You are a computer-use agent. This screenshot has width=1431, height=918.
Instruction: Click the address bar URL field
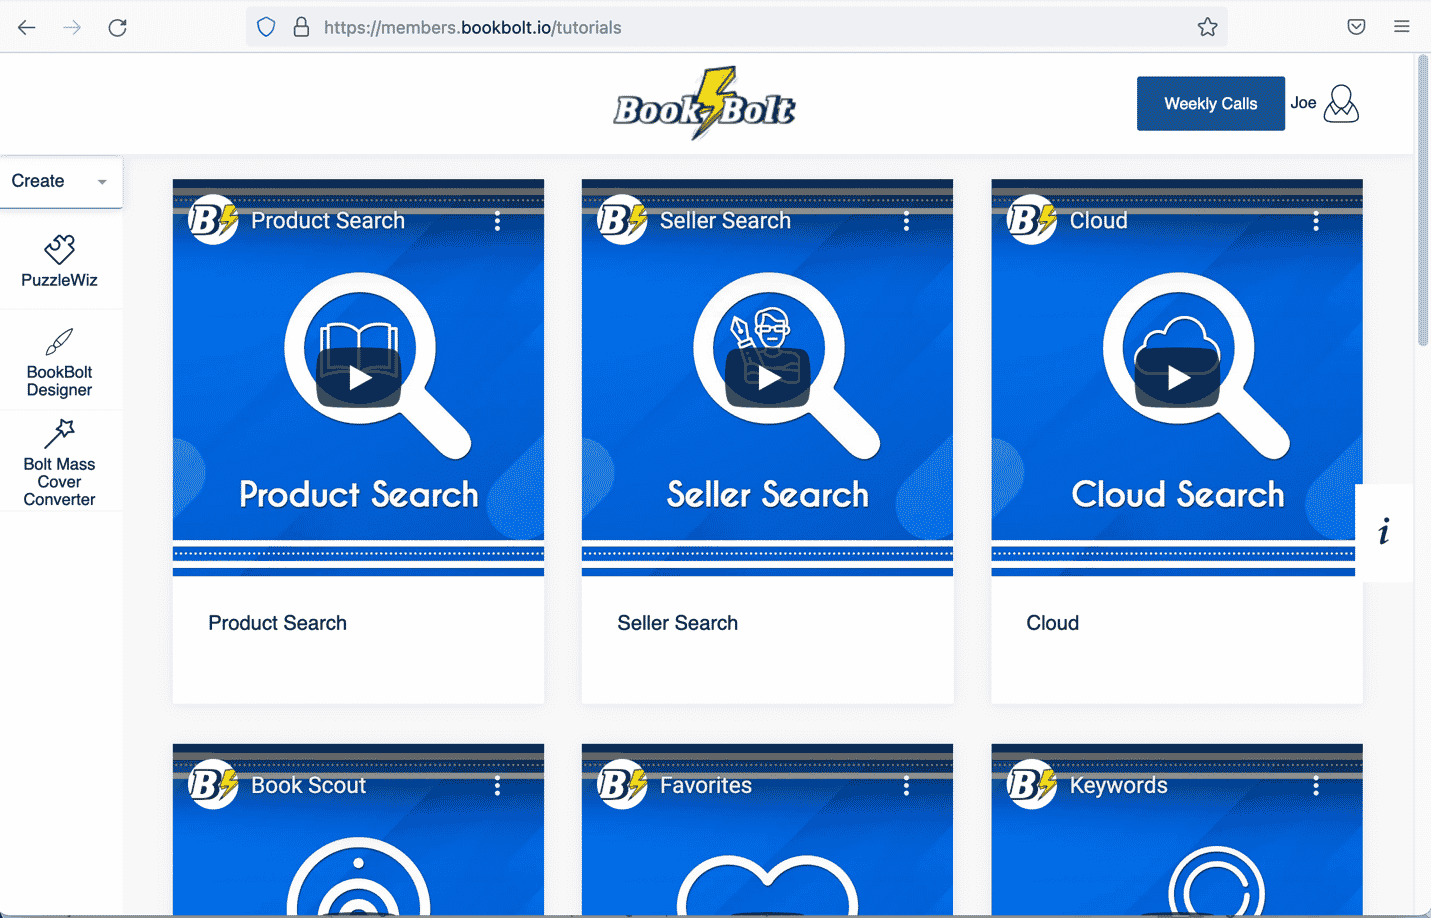click(x=736, y=27)
